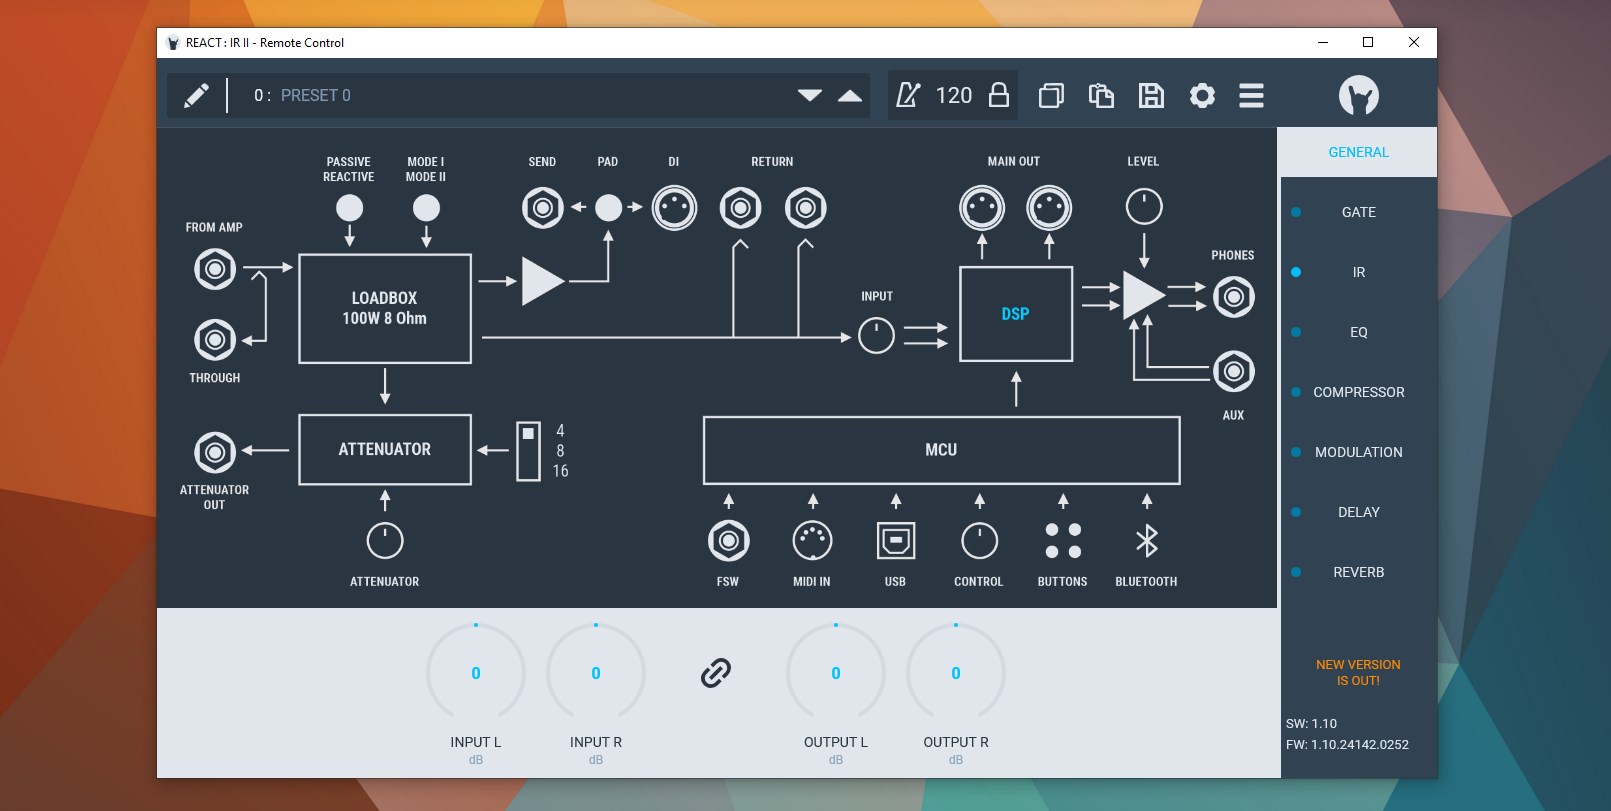This screenshot has width=1611, height=811.
Task: Click the SEND jack icon
Action: click(x=543, y=208)
